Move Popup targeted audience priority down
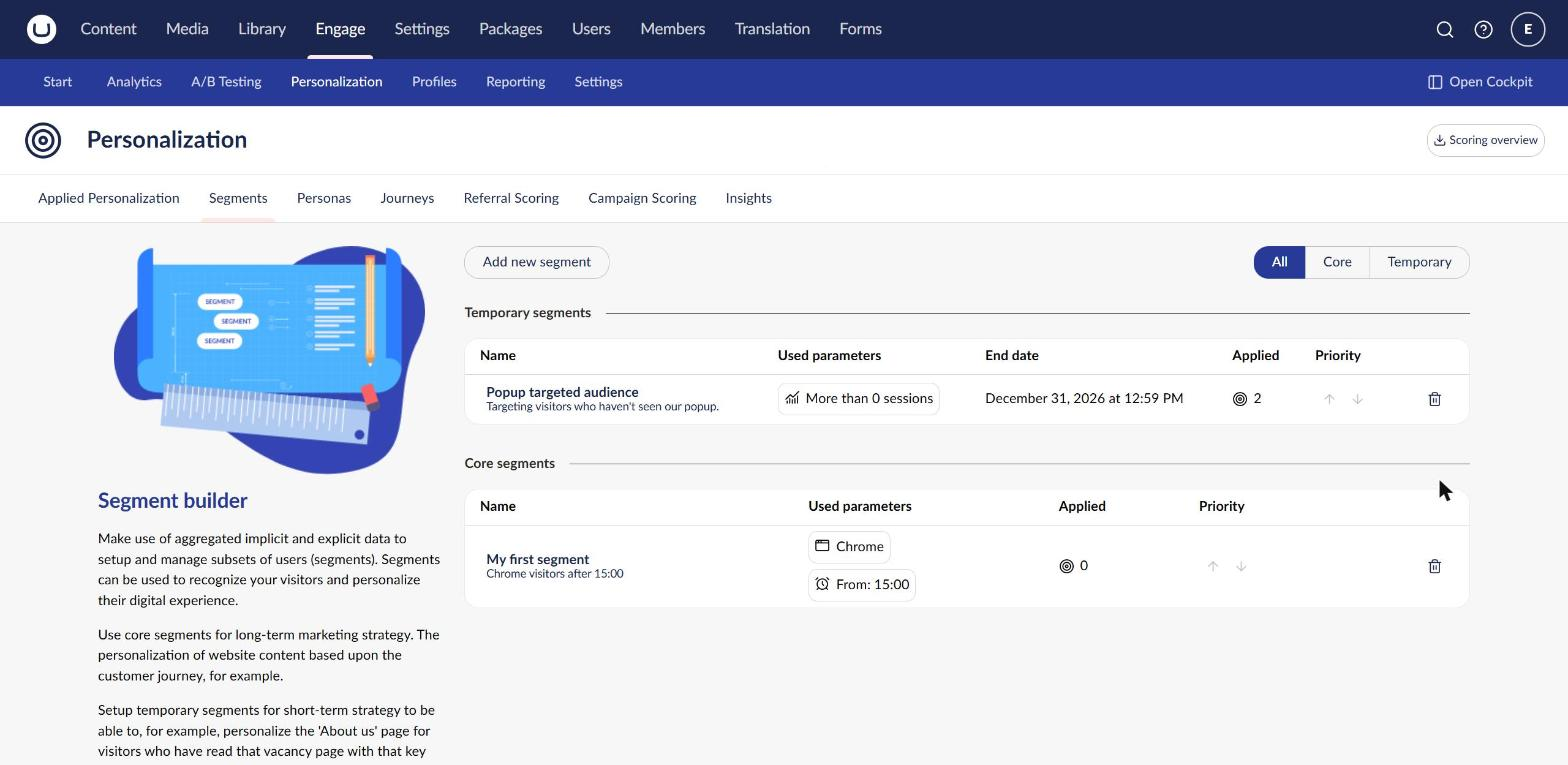This screenshot has width=1568, height=765. (1358, 399)
